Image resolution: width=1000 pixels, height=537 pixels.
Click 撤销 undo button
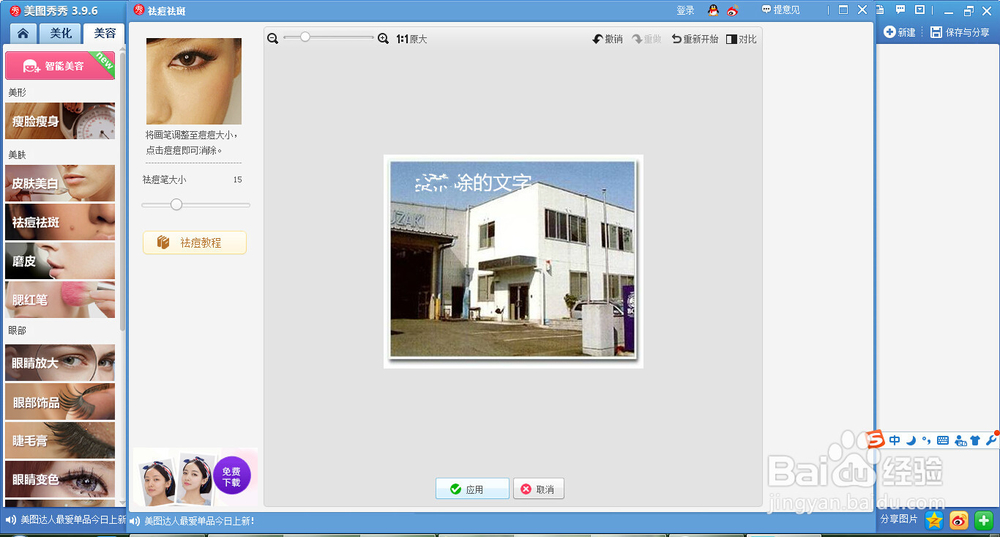point(607,39)
